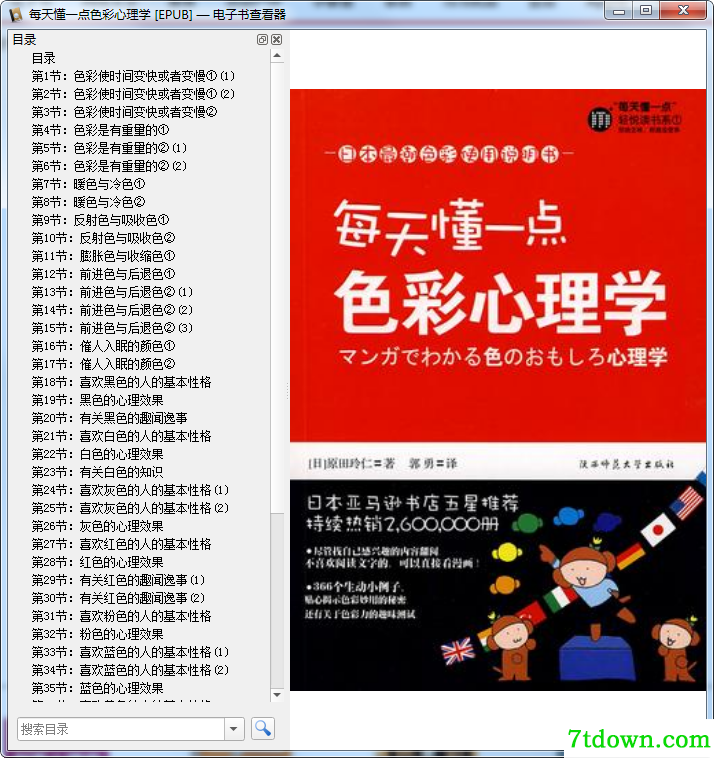The height and width of the screenshot is (758, 714).
Task: Jump to 第9节：反射色与吸收色①
Action: 101,220
